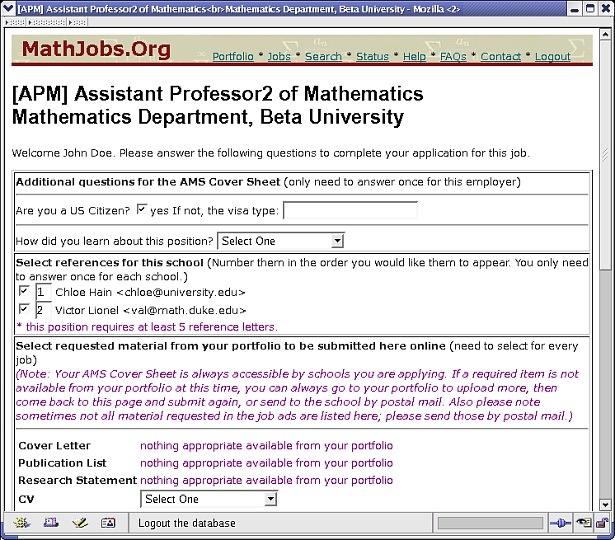Open the Search navigation link

[324, 56]
